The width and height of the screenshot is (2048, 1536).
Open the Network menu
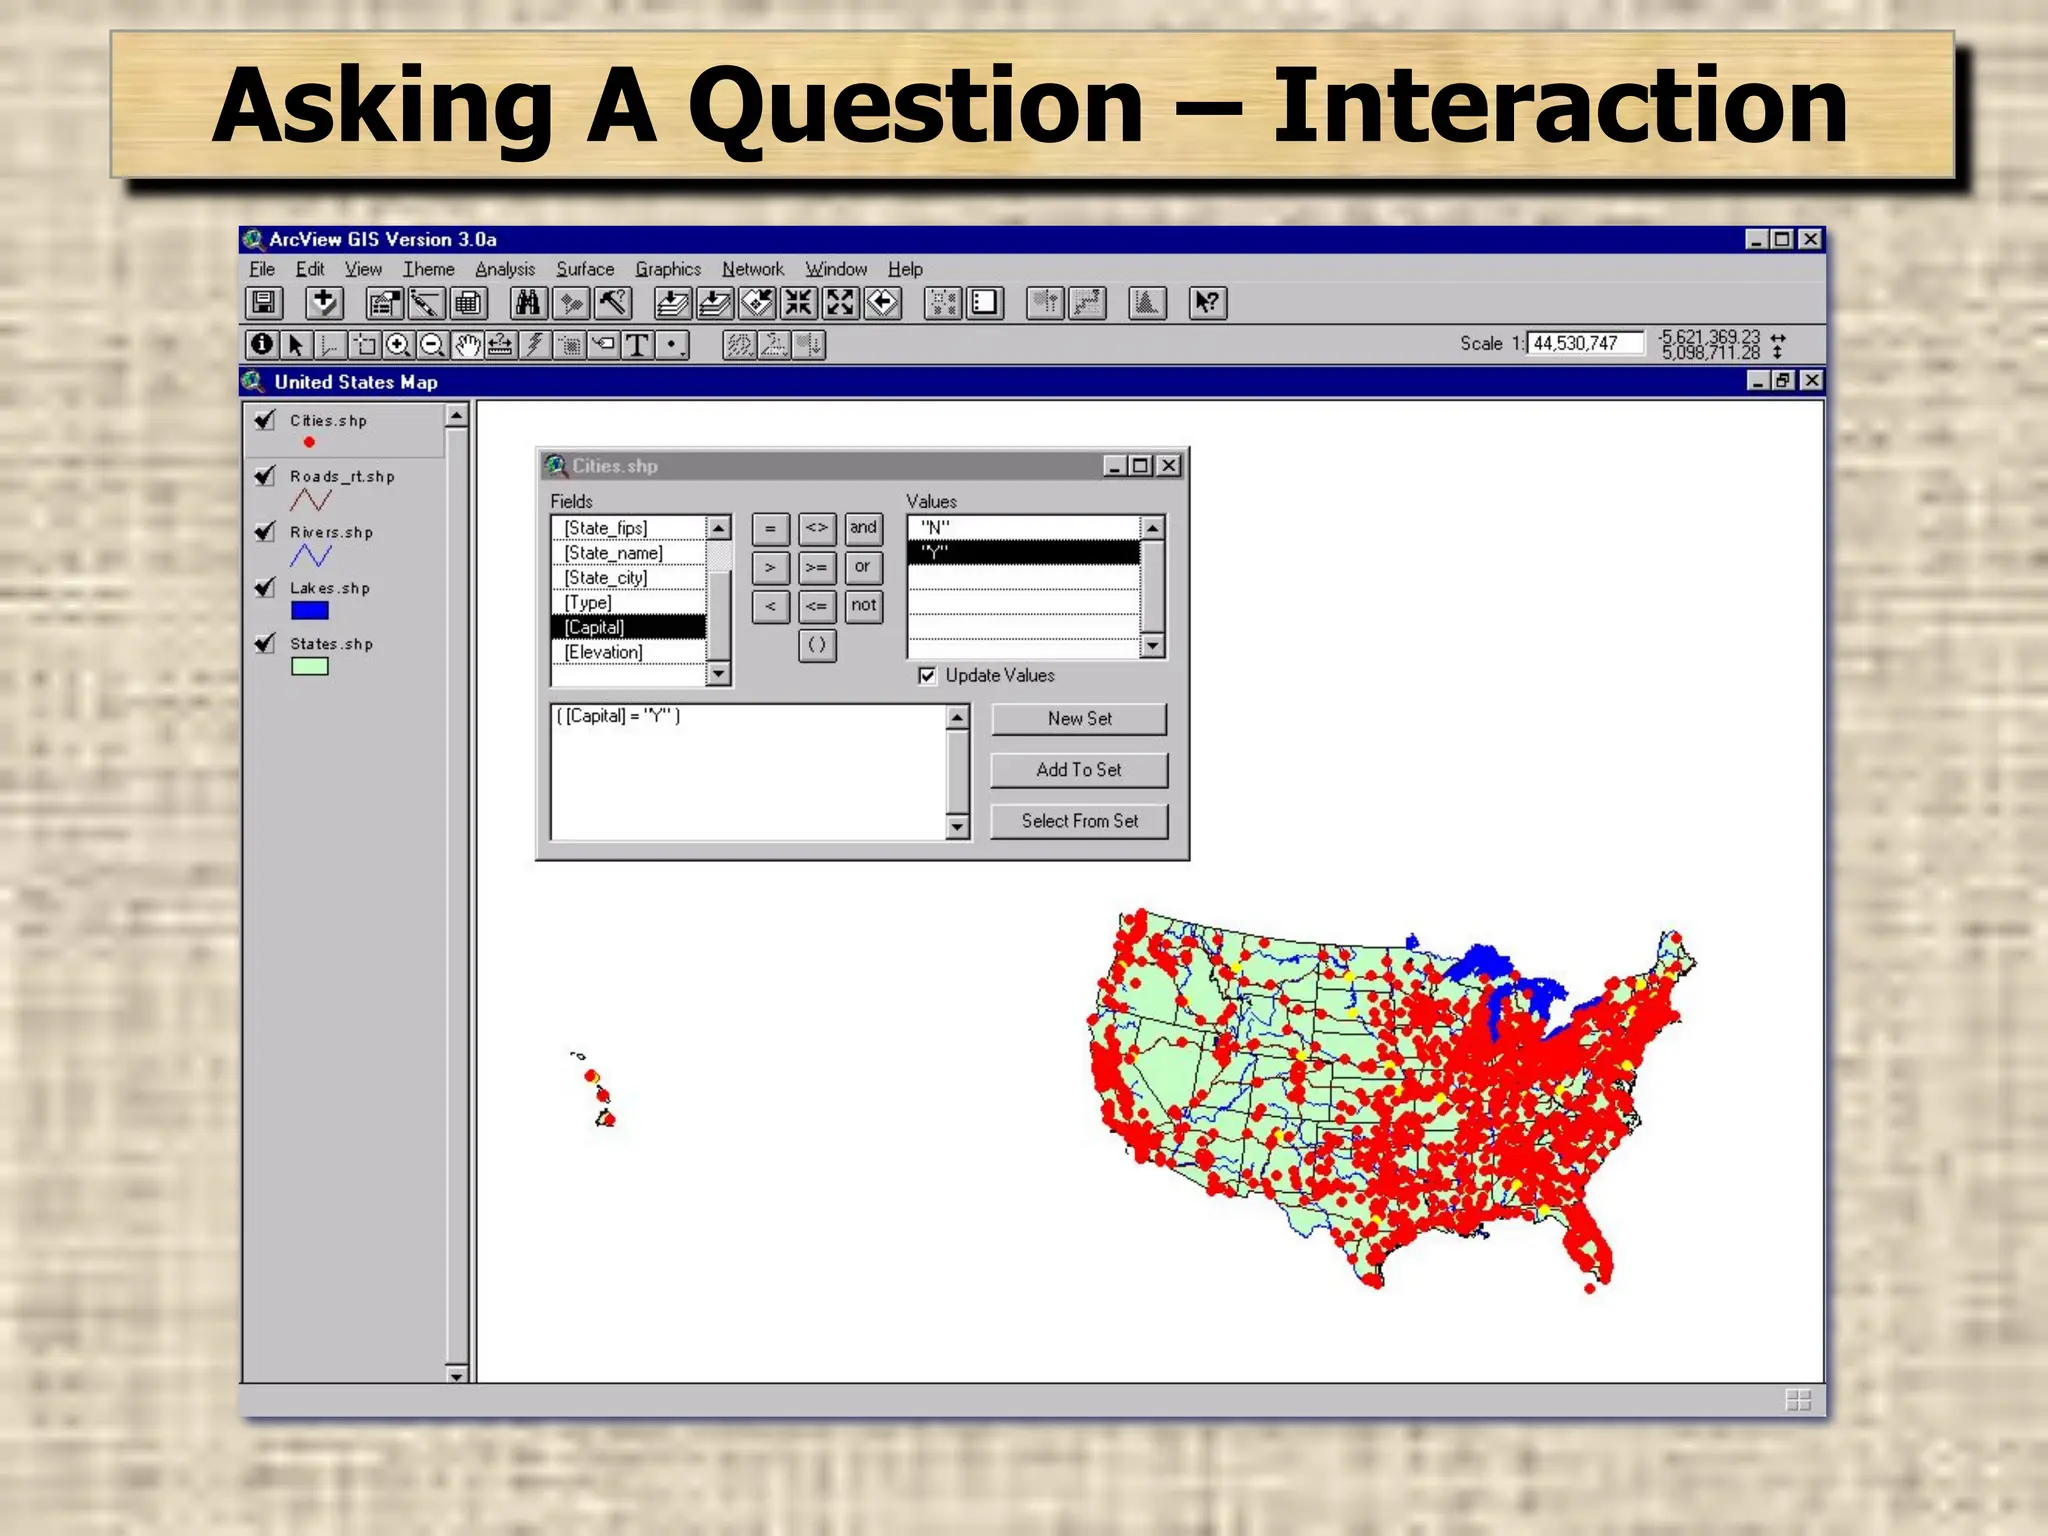click(x=753, y=269)
